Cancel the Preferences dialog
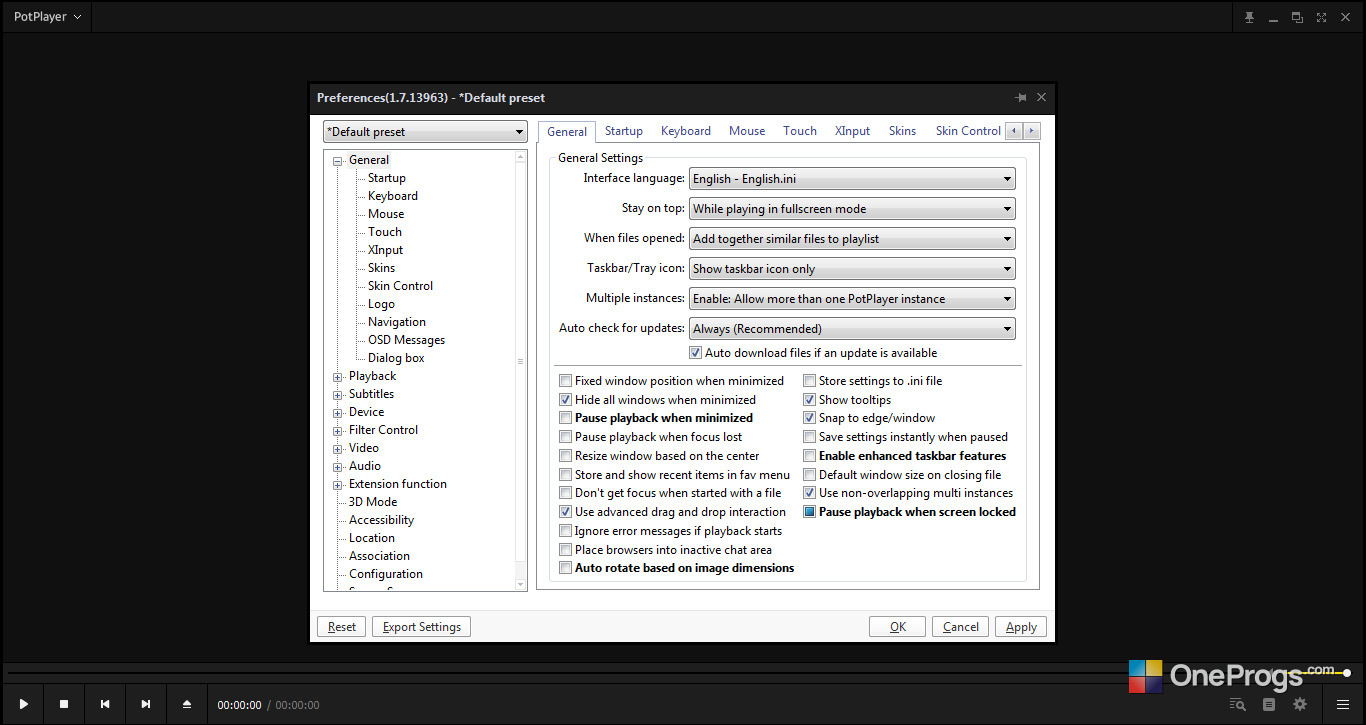1366x725 pixels. point(961,627)
